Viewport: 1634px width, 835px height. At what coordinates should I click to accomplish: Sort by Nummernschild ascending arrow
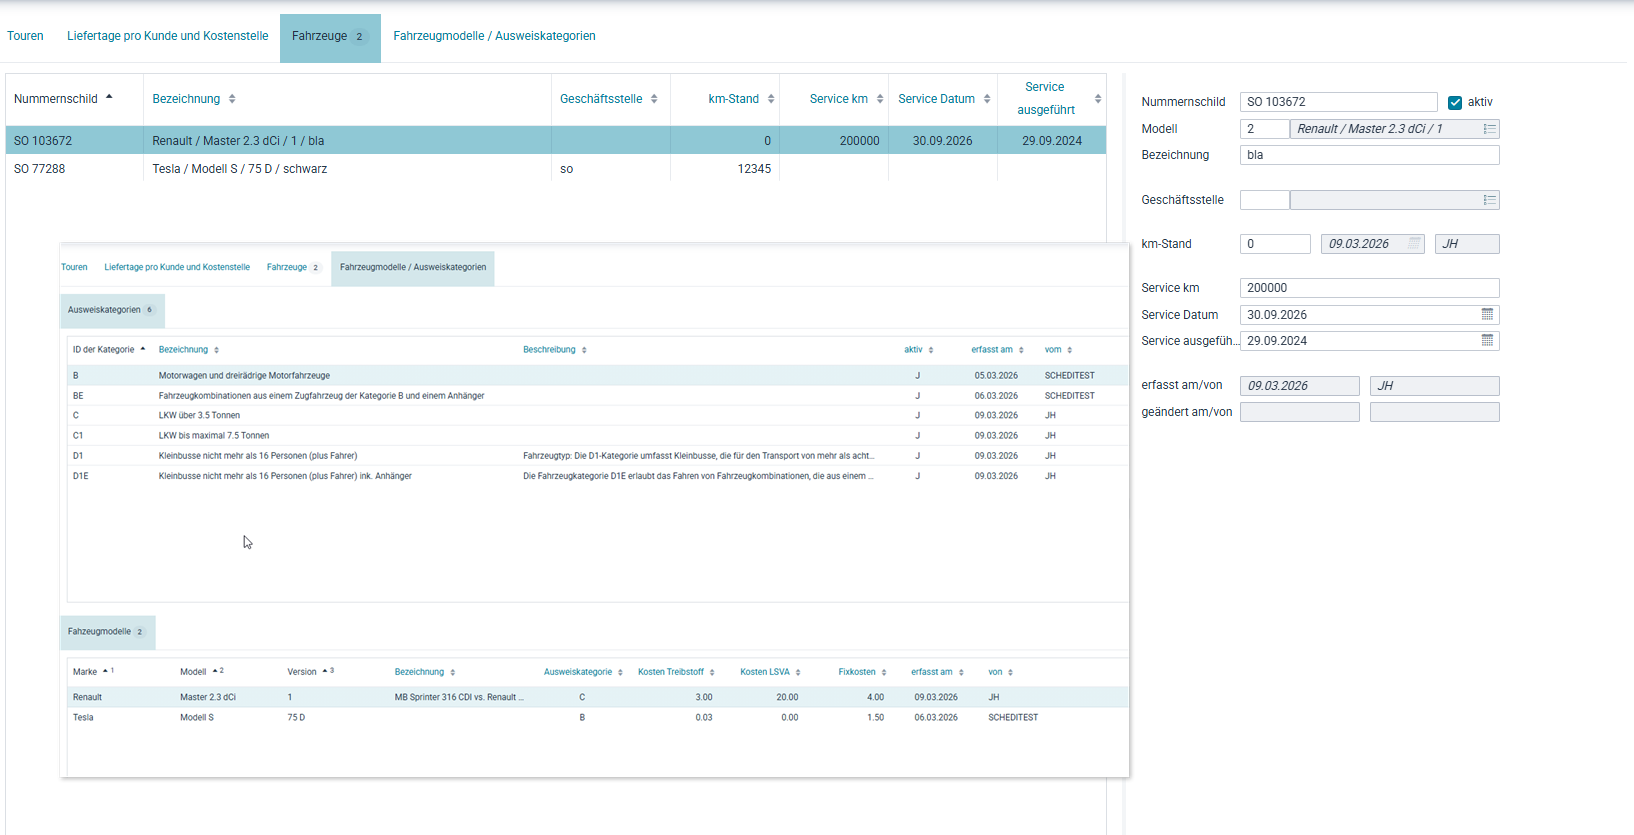click(109, 97)
